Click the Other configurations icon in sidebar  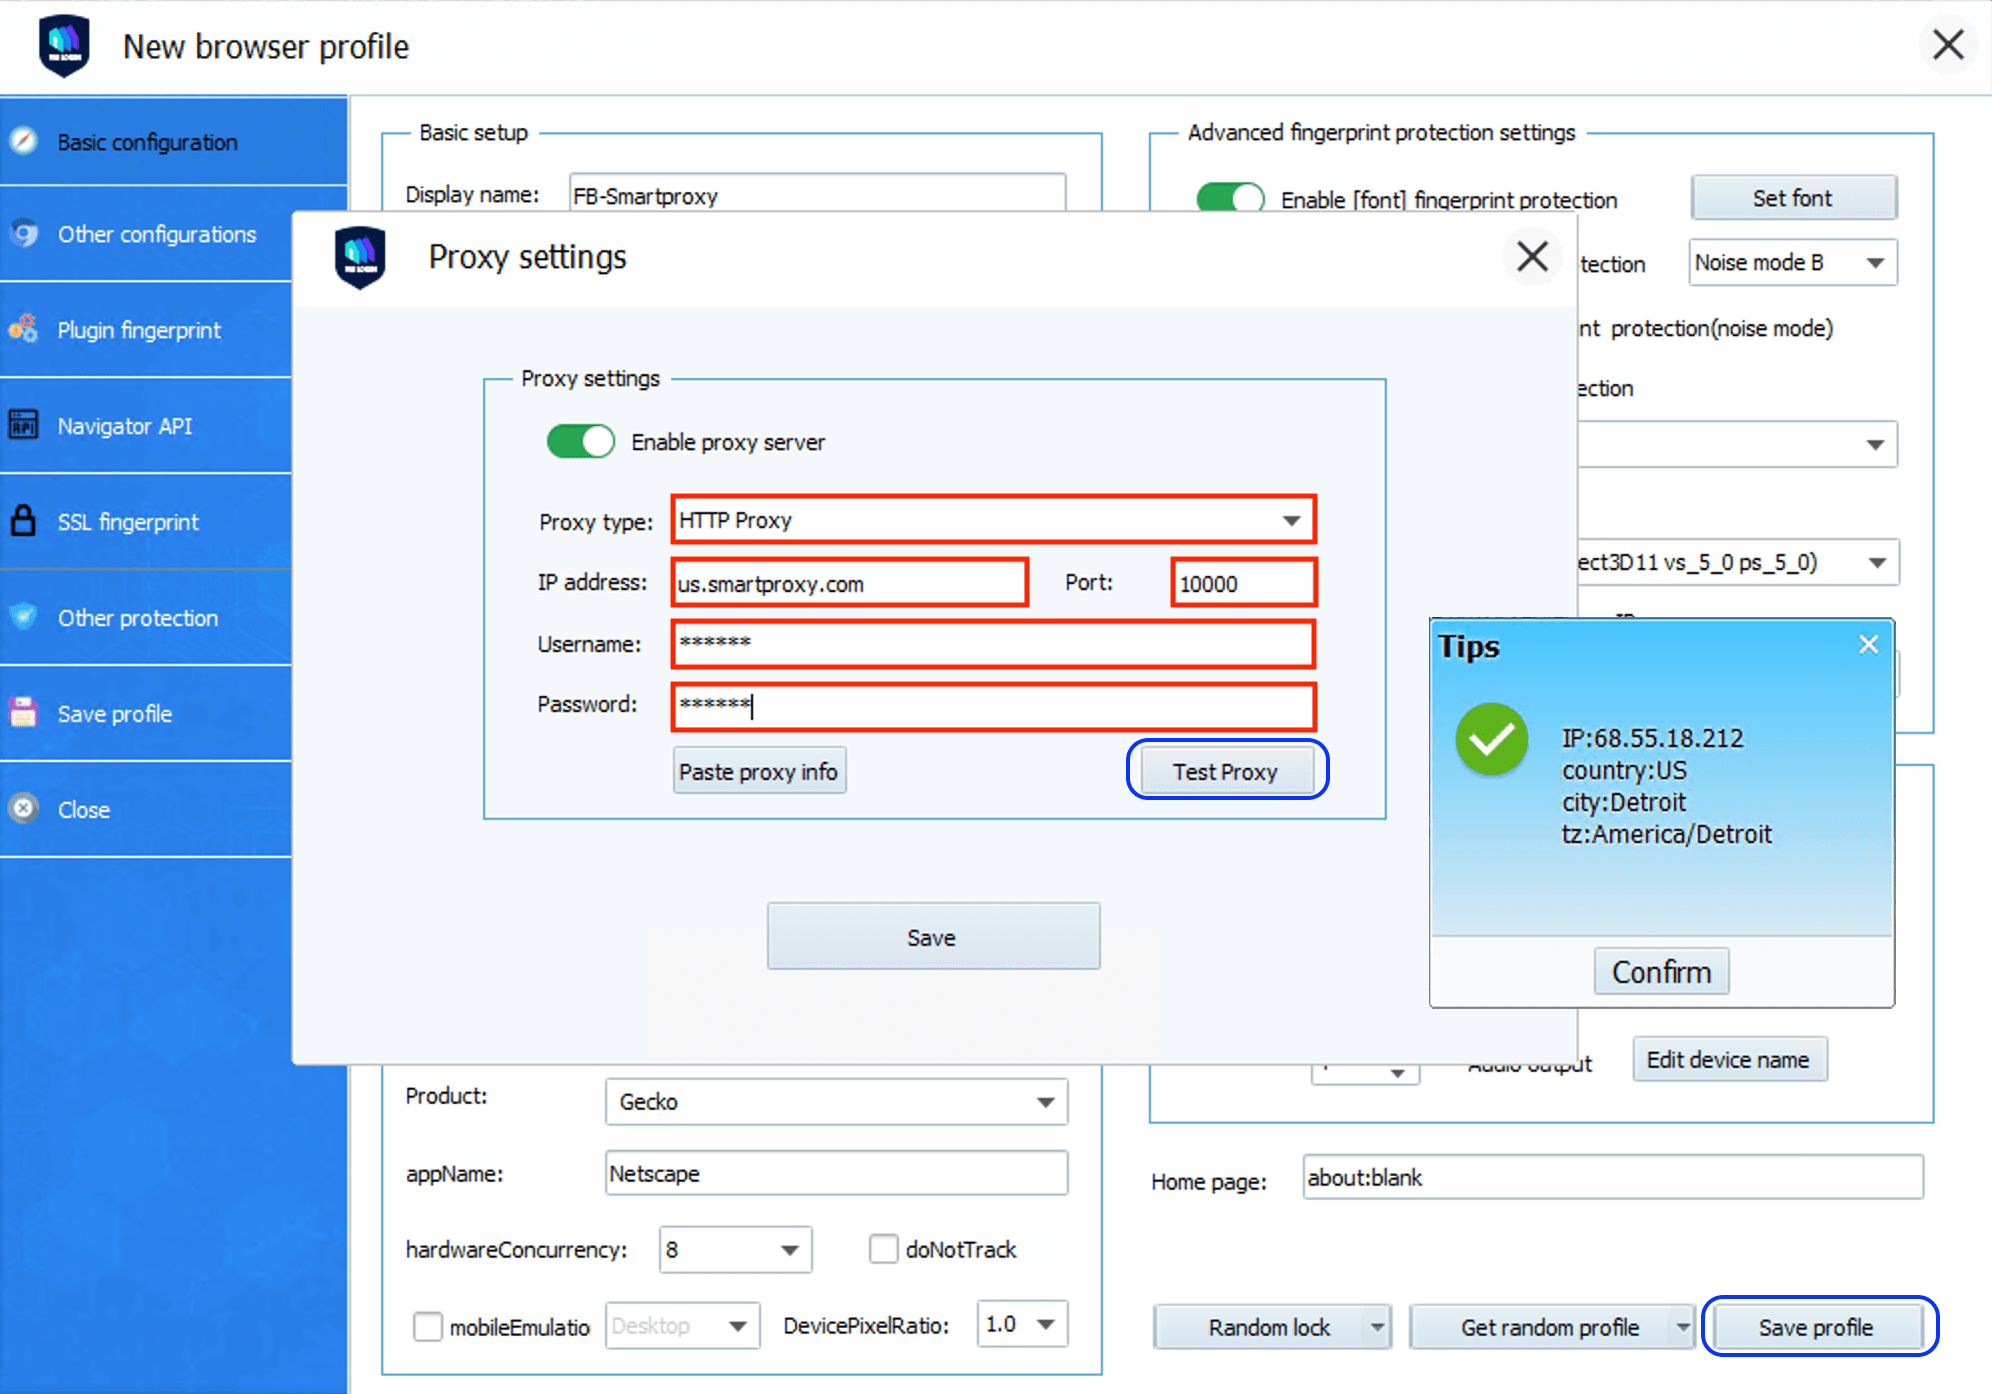click(24, 233)
